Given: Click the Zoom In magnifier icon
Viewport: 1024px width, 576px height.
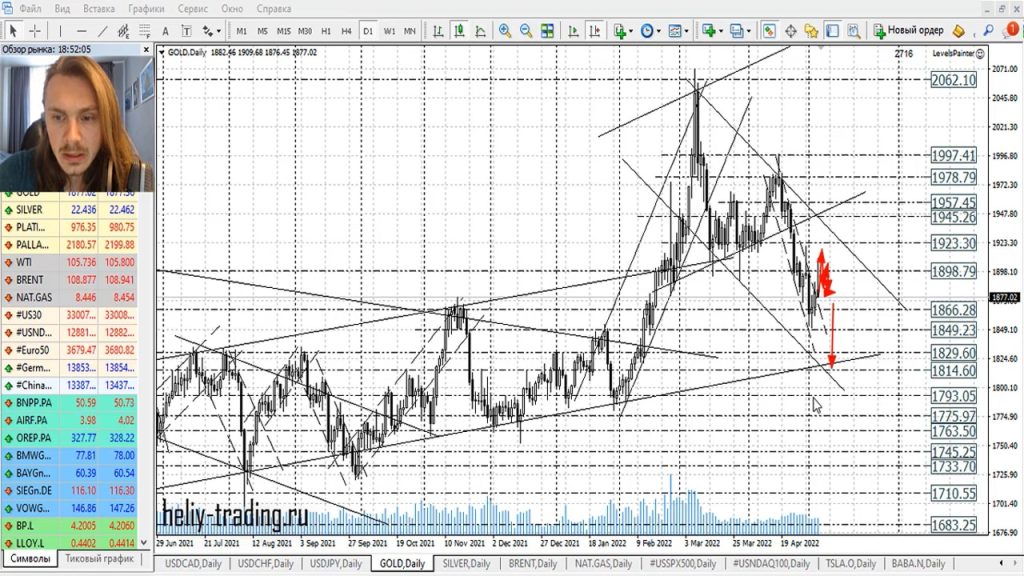Looking at the screenshot, I should pyautogui.click(x=505, y=30).
